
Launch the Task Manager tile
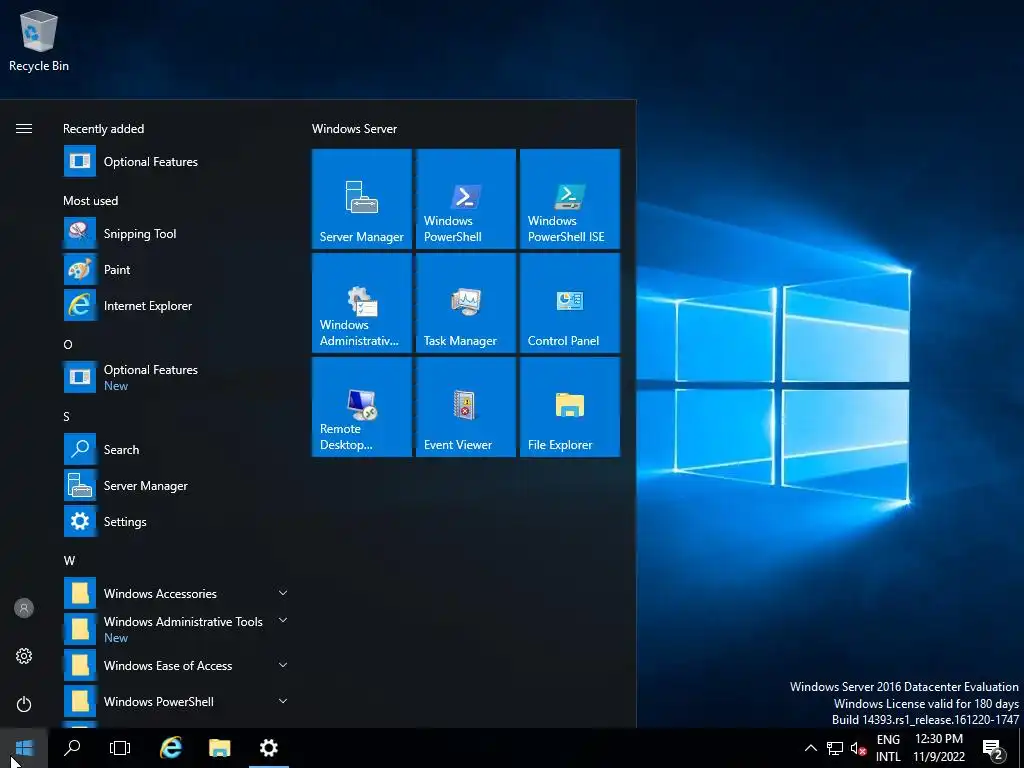pyautogui.click(x=466, y=302)
